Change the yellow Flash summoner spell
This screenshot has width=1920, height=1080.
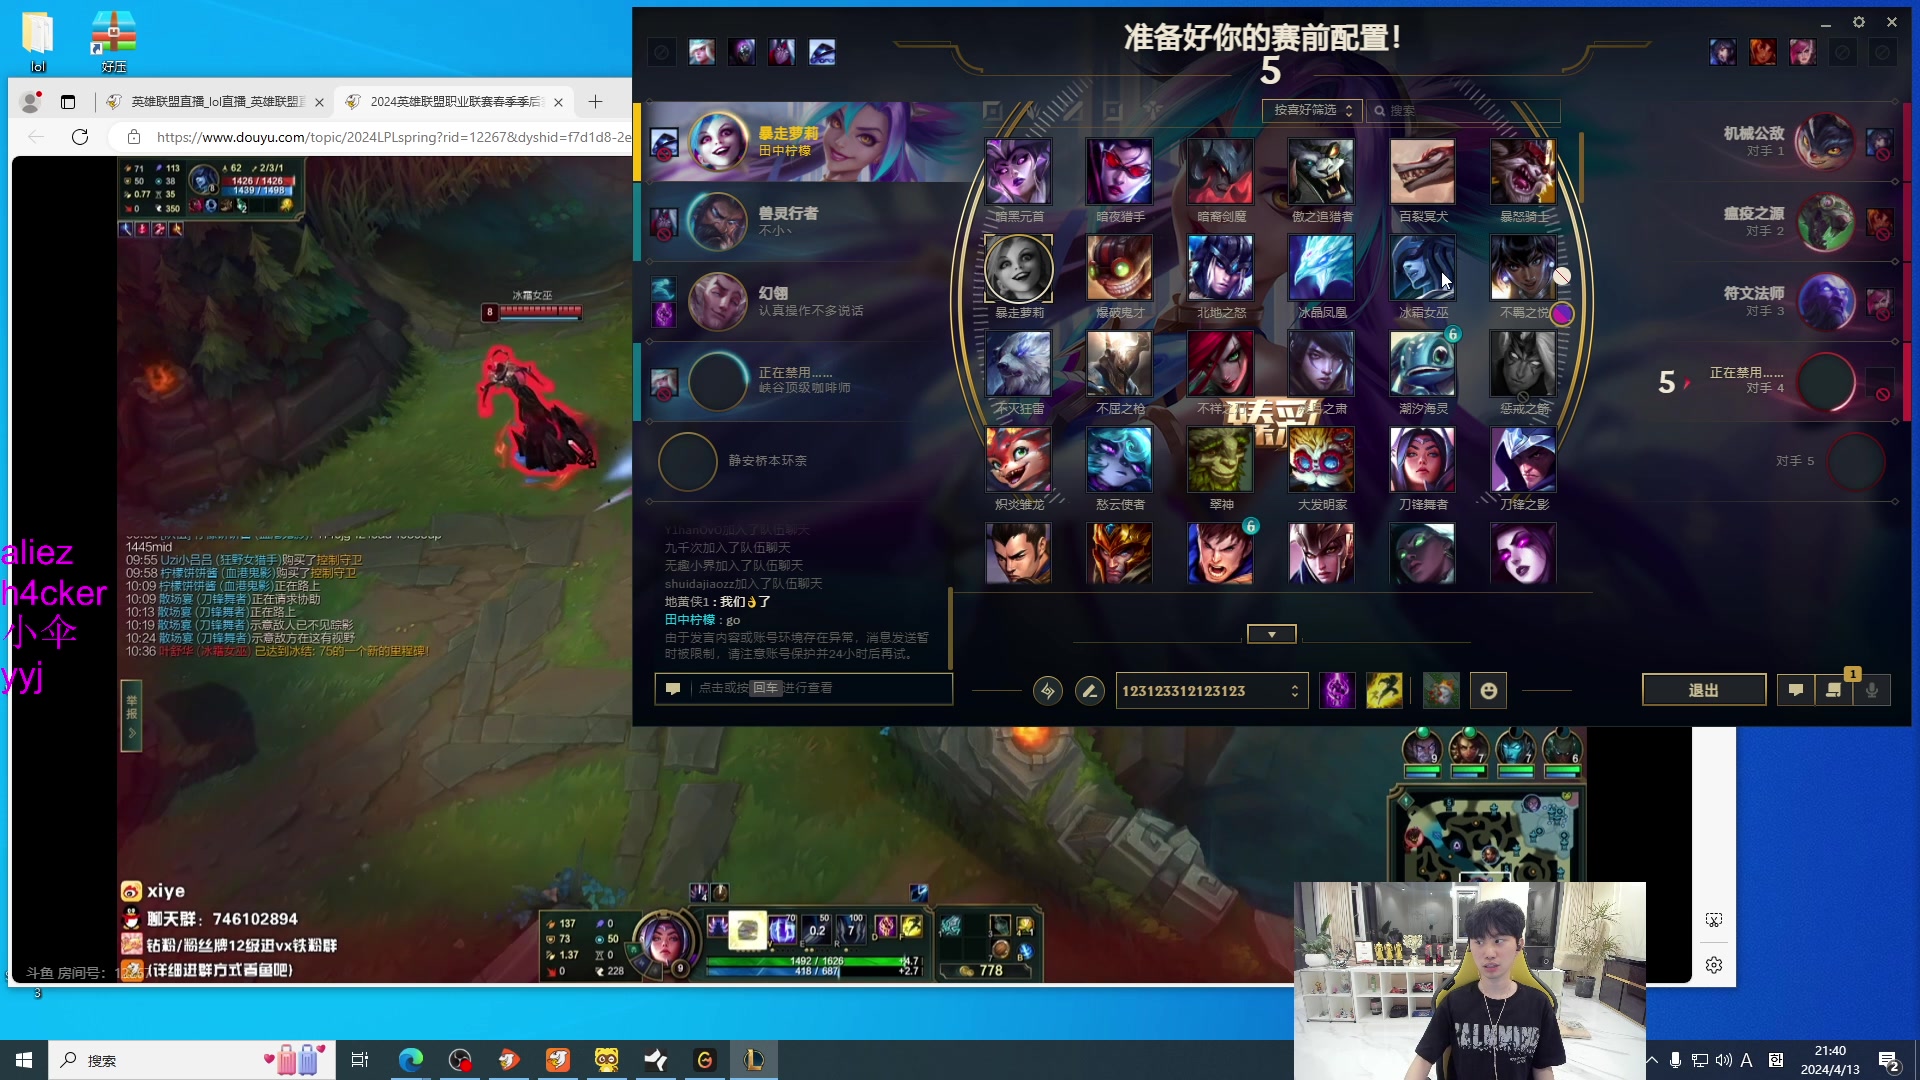(x=1384, y=690)
